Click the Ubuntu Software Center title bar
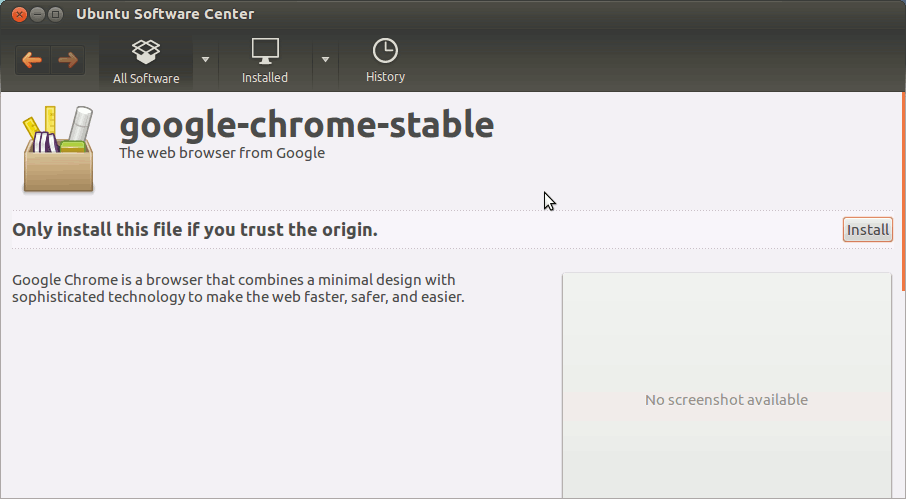The width and height of the screenshot is (906, 499). point(450,14)
